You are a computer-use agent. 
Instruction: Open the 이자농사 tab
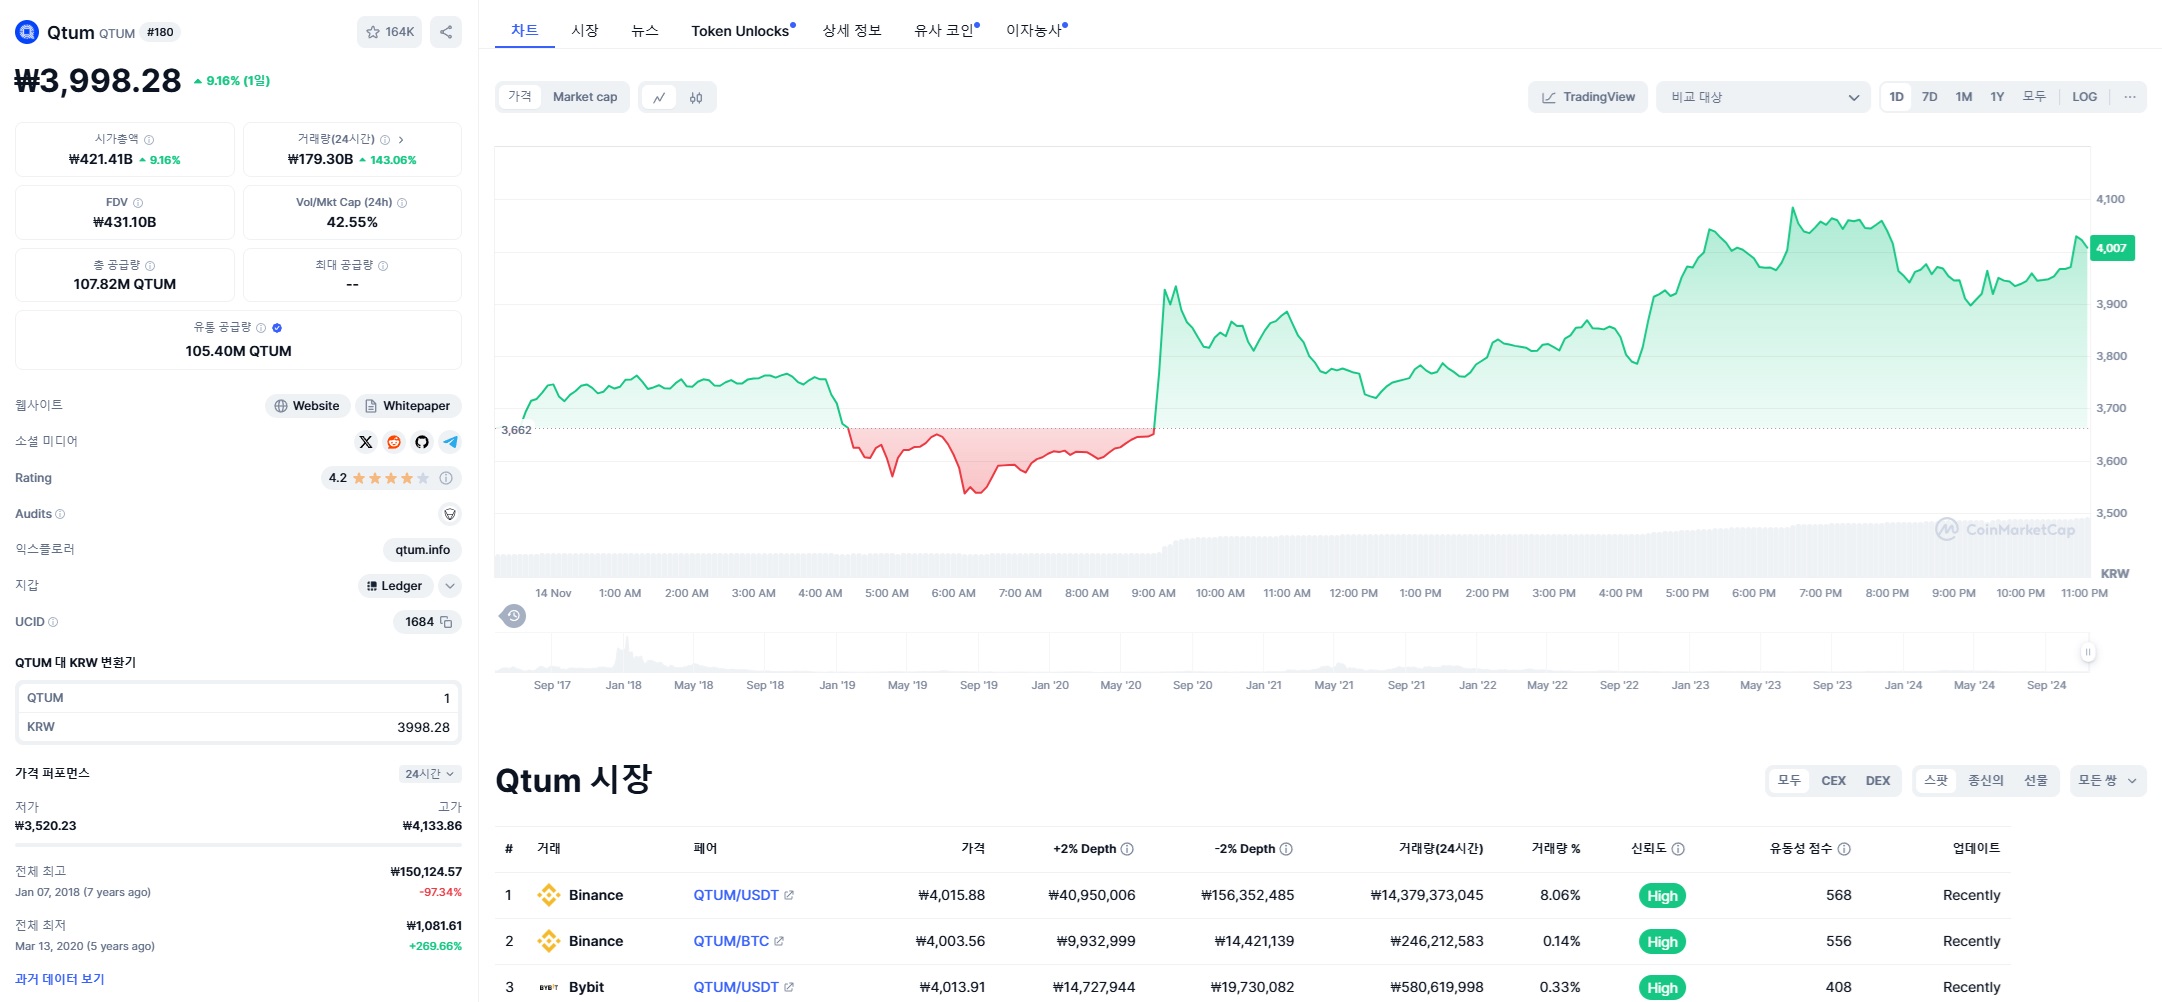coord(1036,31)
